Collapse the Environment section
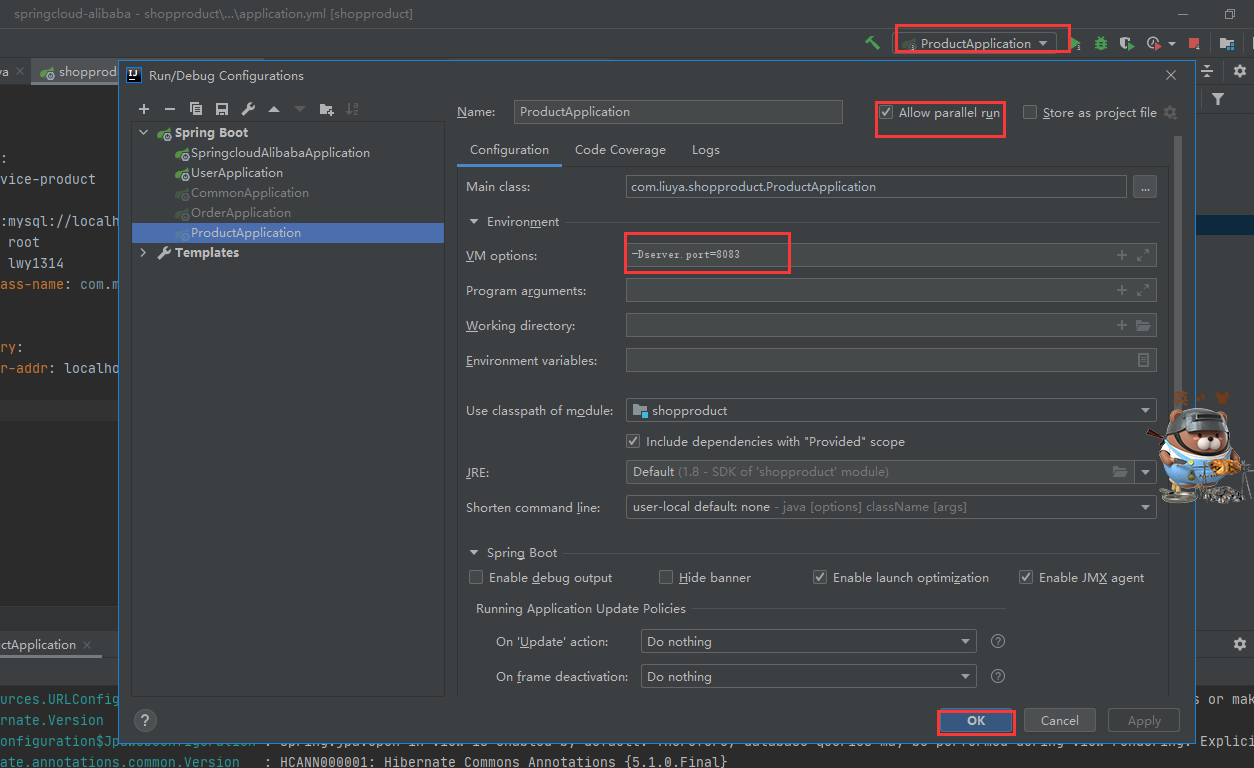The image size is (1254, 768). click(473, 222)
